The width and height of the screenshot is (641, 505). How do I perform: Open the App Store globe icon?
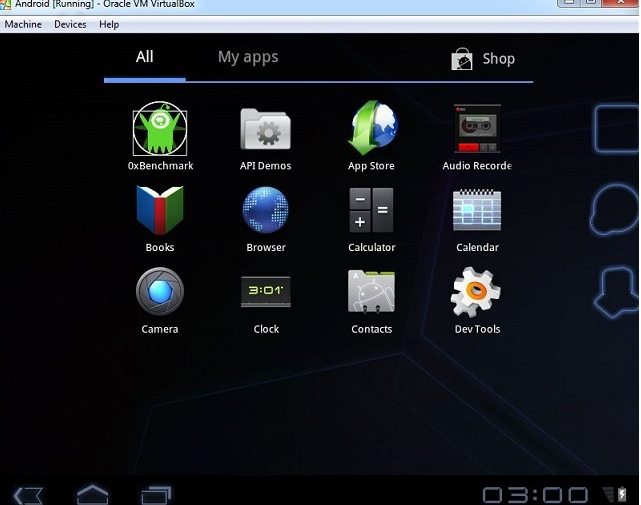[372, 128]
